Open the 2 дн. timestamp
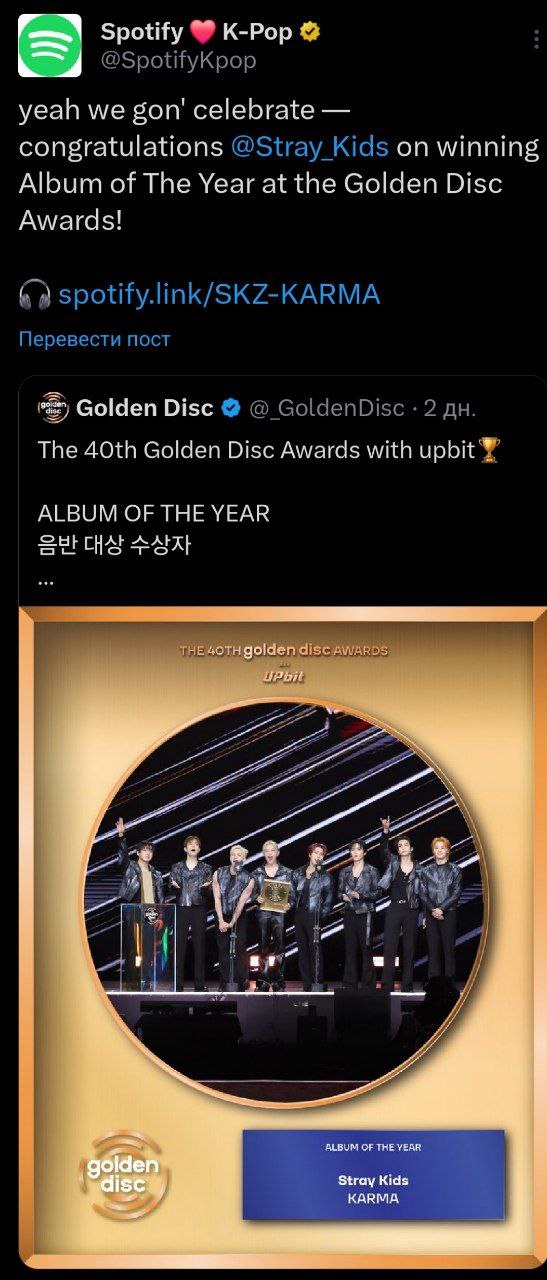This screenshot has height=1280, width=547. pyautogui.click(x=450, y=408)
